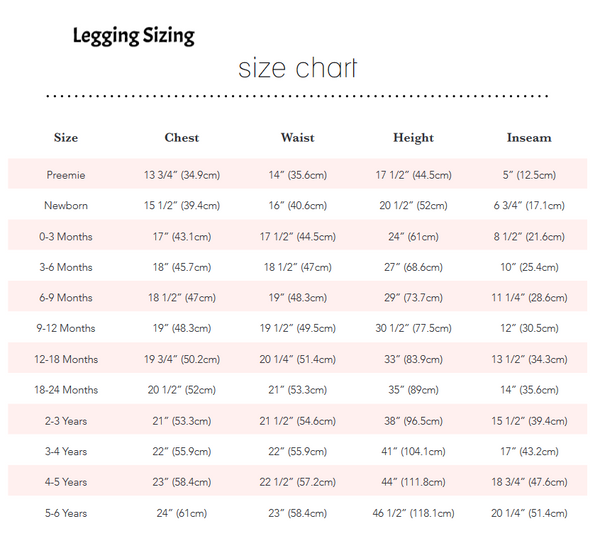Click the 4-5 Years row label
Image resolution: width=600 pixels, height=548 pixels.
(x=66, y=482)
